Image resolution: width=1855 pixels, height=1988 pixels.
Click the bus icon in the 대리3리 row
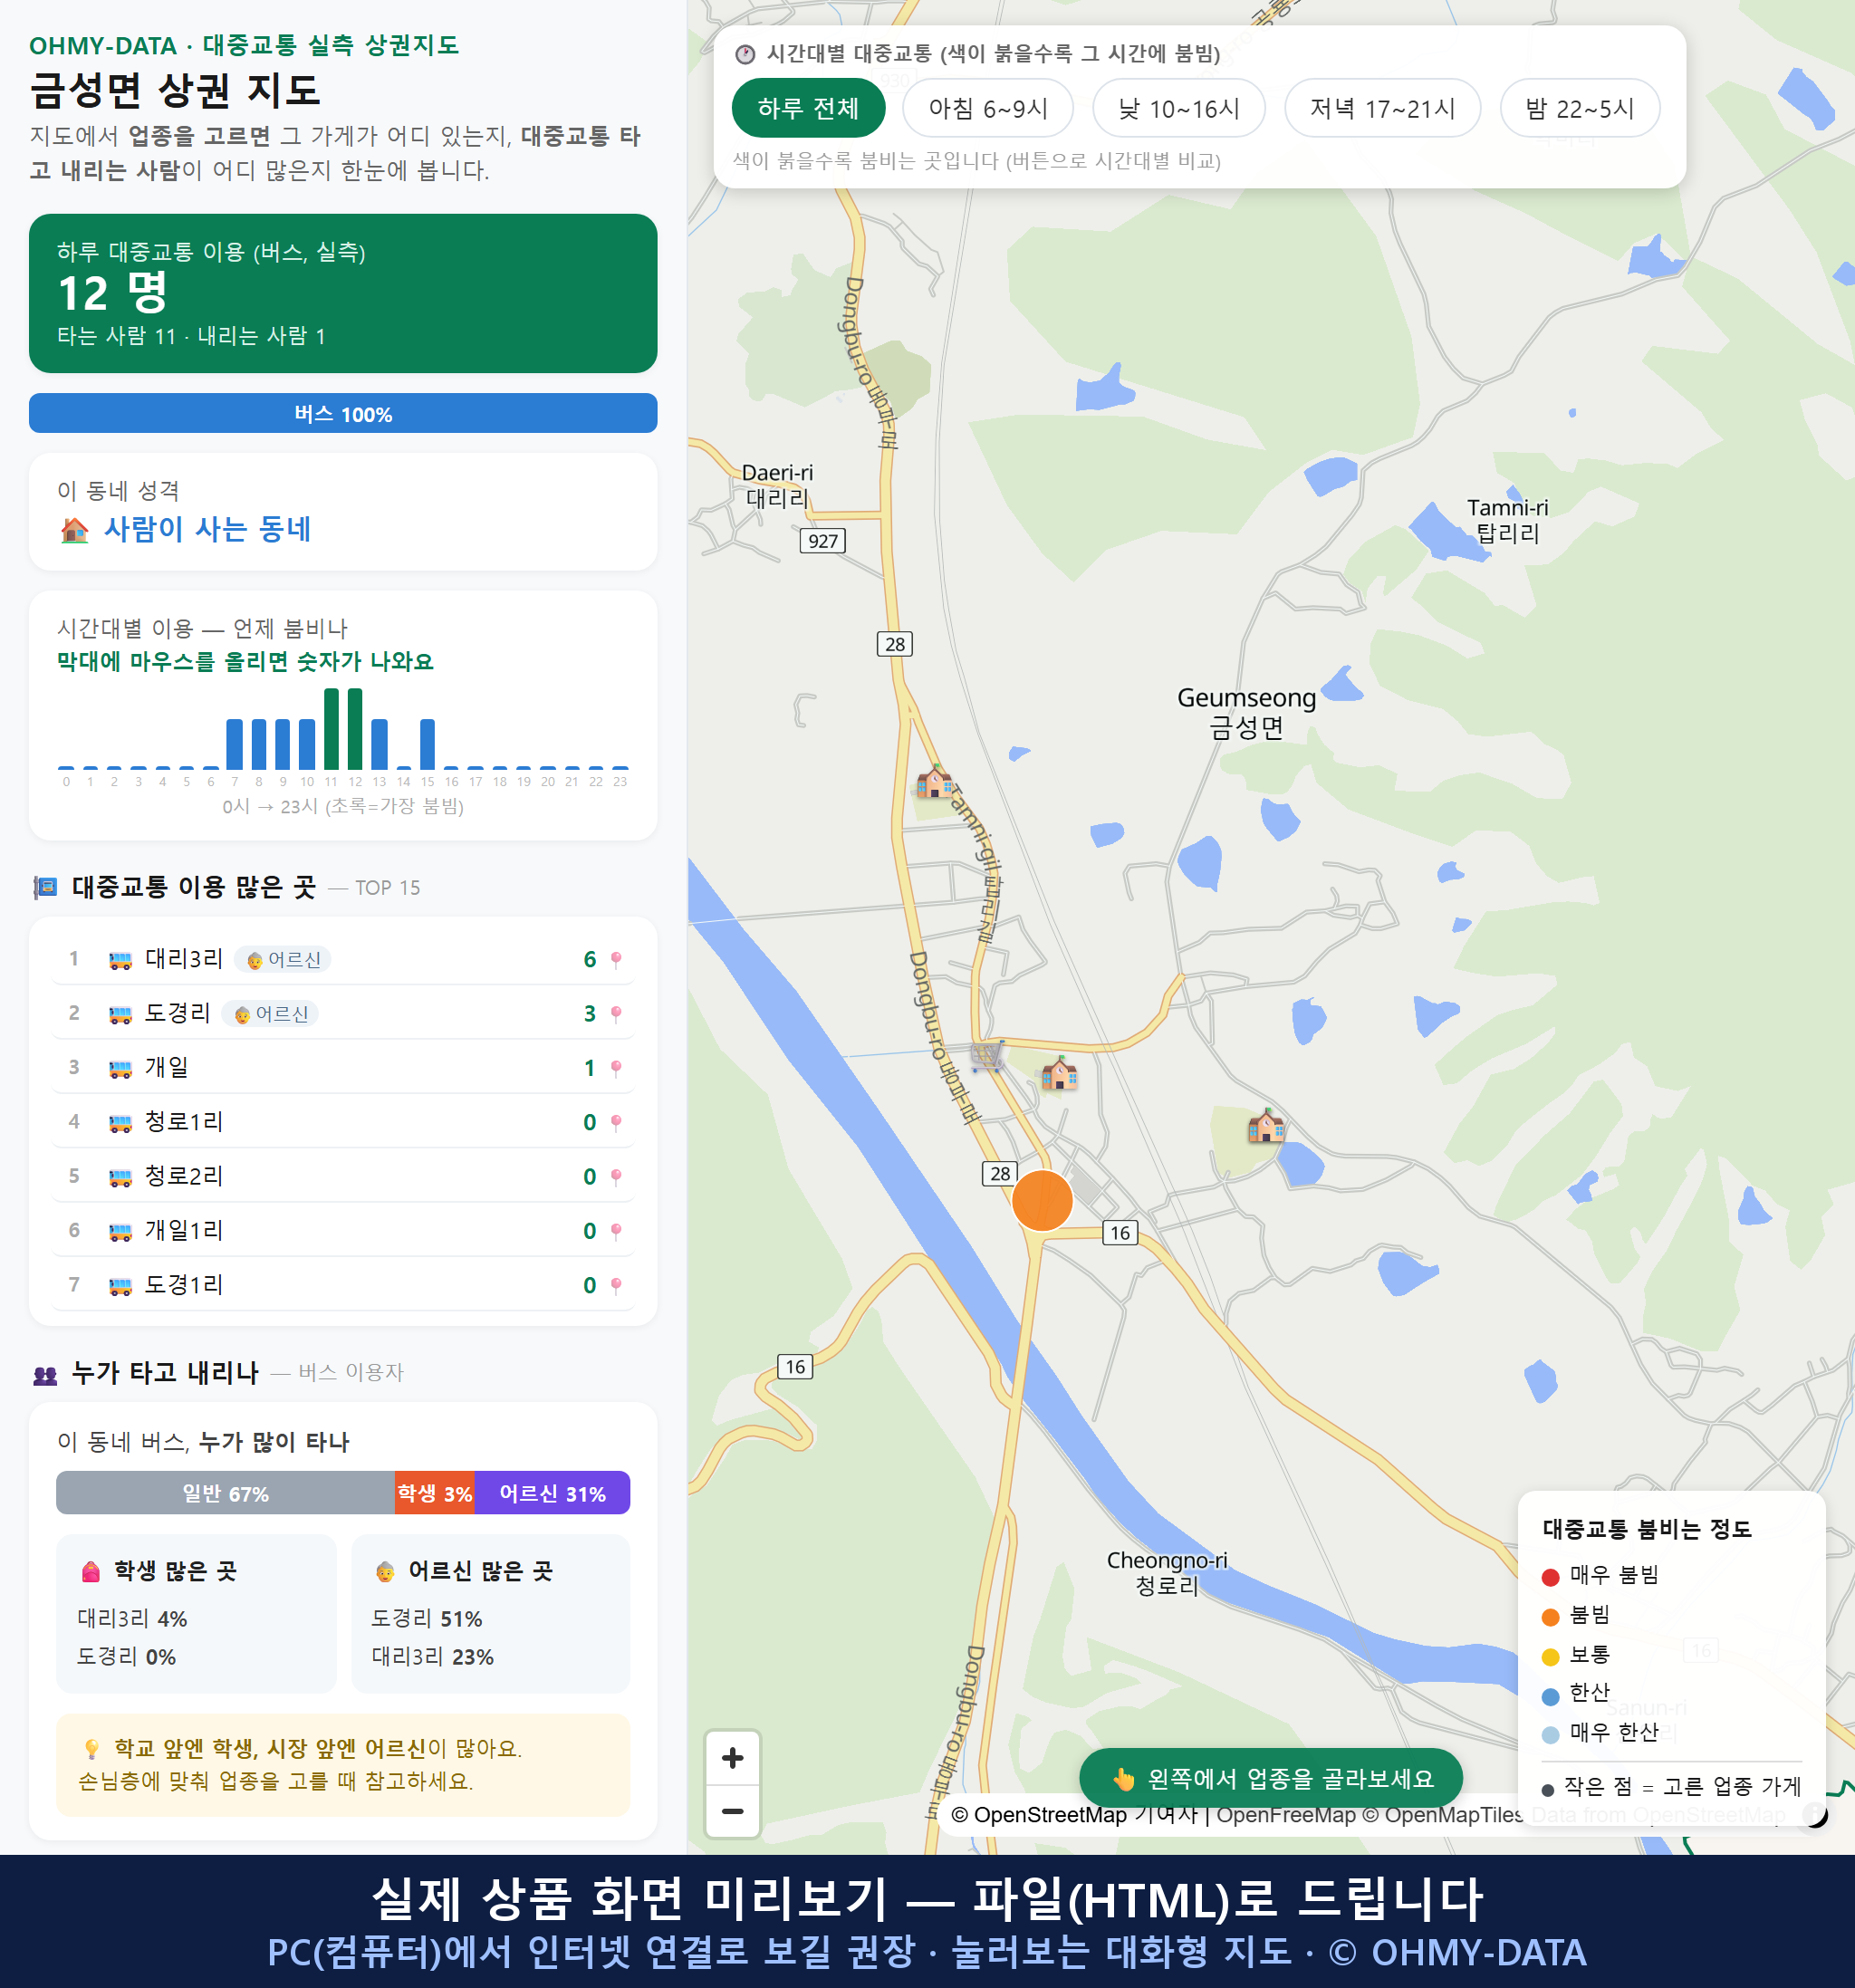pyautogui.click(x=120, y=961)
